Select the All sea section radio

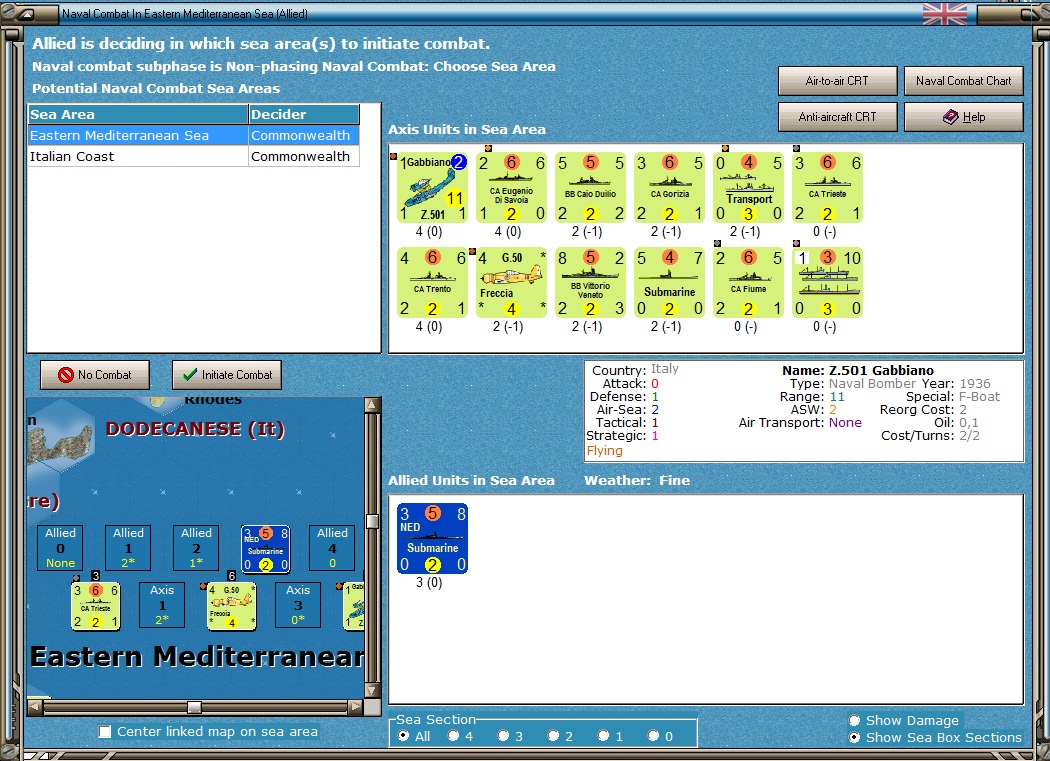[404, 736]
